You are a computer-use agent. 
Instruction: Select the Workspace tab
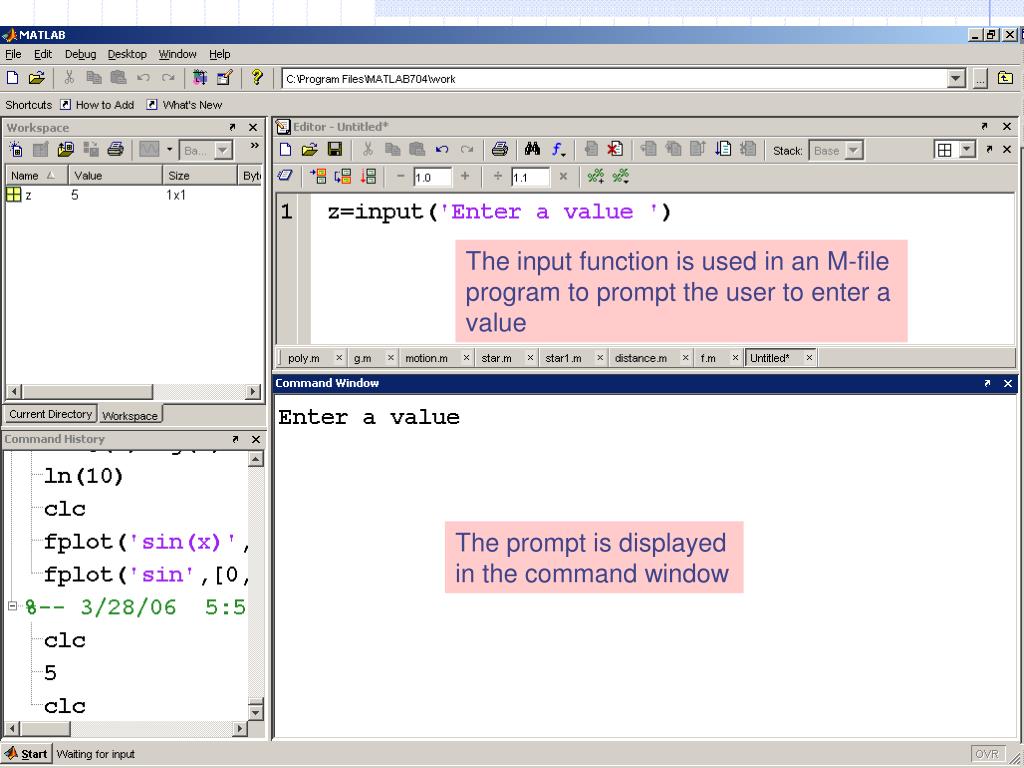tap(130, 415)
